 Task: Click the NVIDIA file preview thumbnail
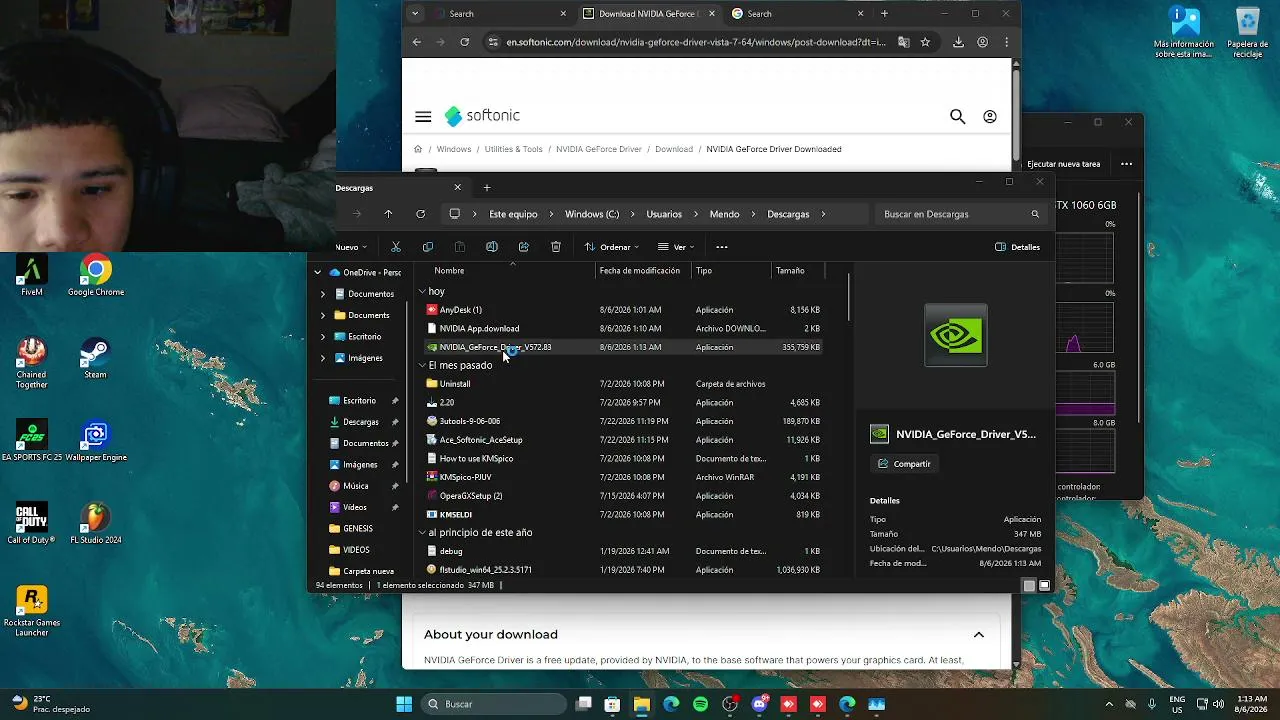coord(956,335)
